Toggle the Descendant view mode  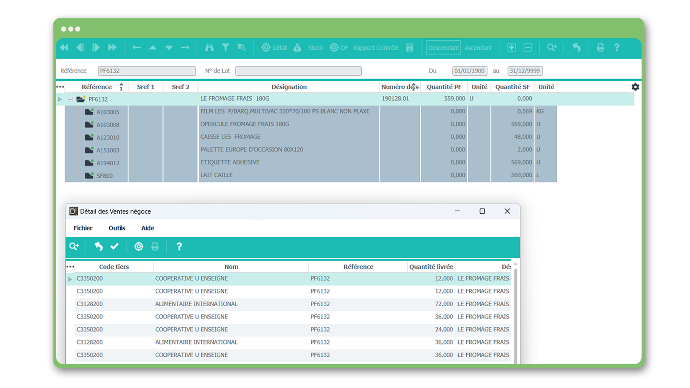[x=443, y=48]
